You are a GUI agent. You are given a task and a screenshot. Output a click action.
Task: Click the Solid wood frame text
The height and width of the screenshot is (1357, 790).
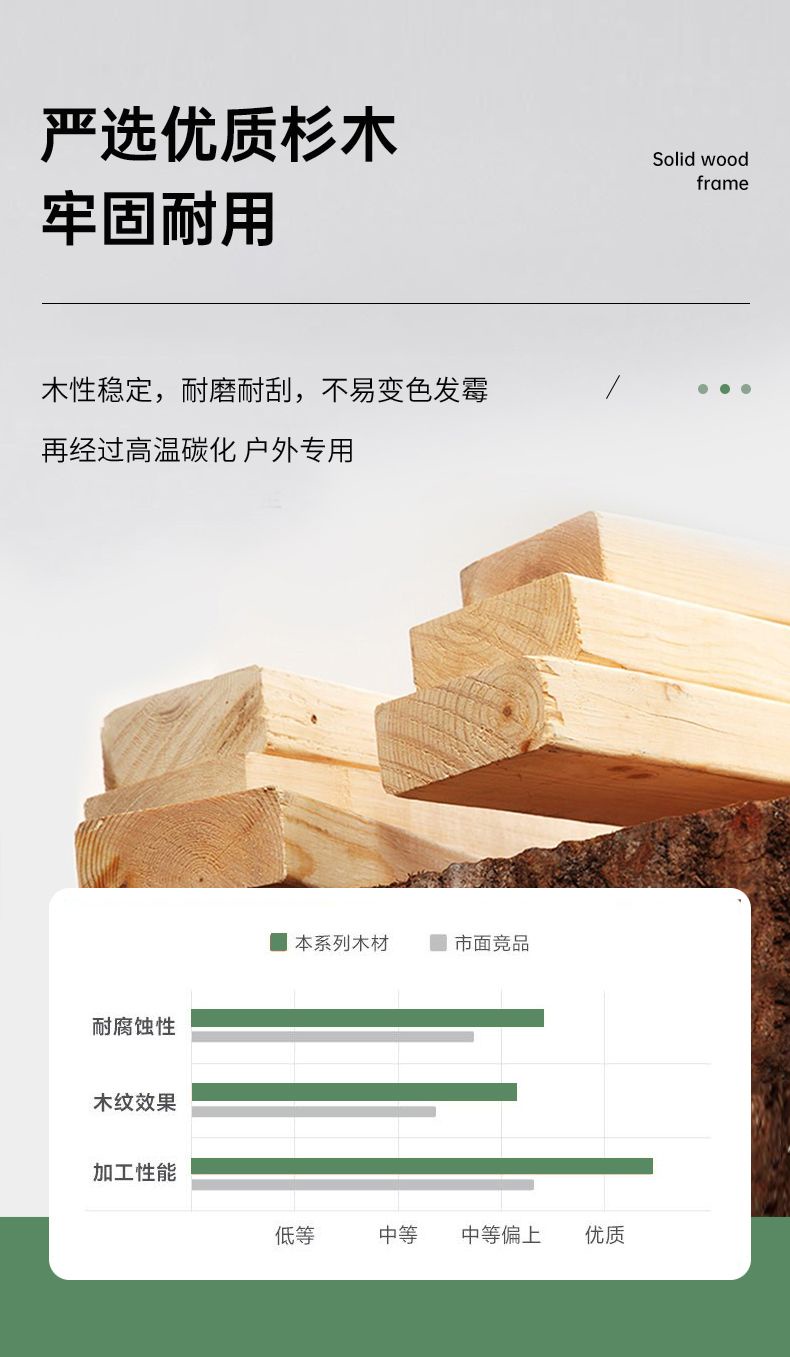tap(700, 171)
